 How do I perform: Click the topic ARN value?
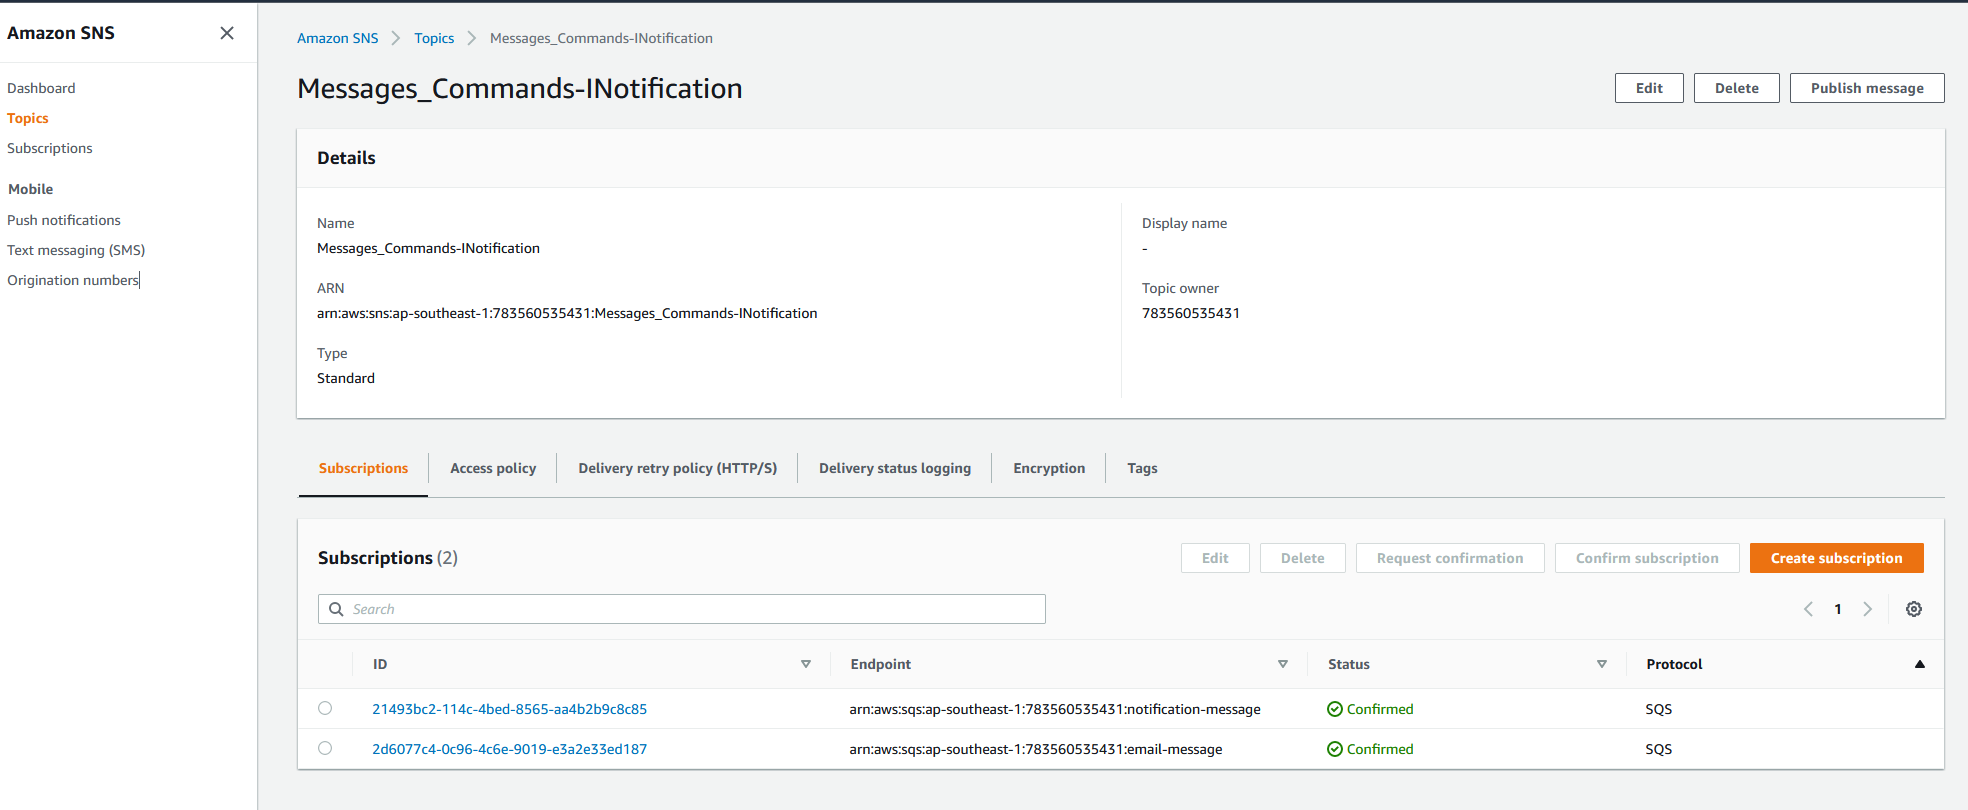[567, 313]
